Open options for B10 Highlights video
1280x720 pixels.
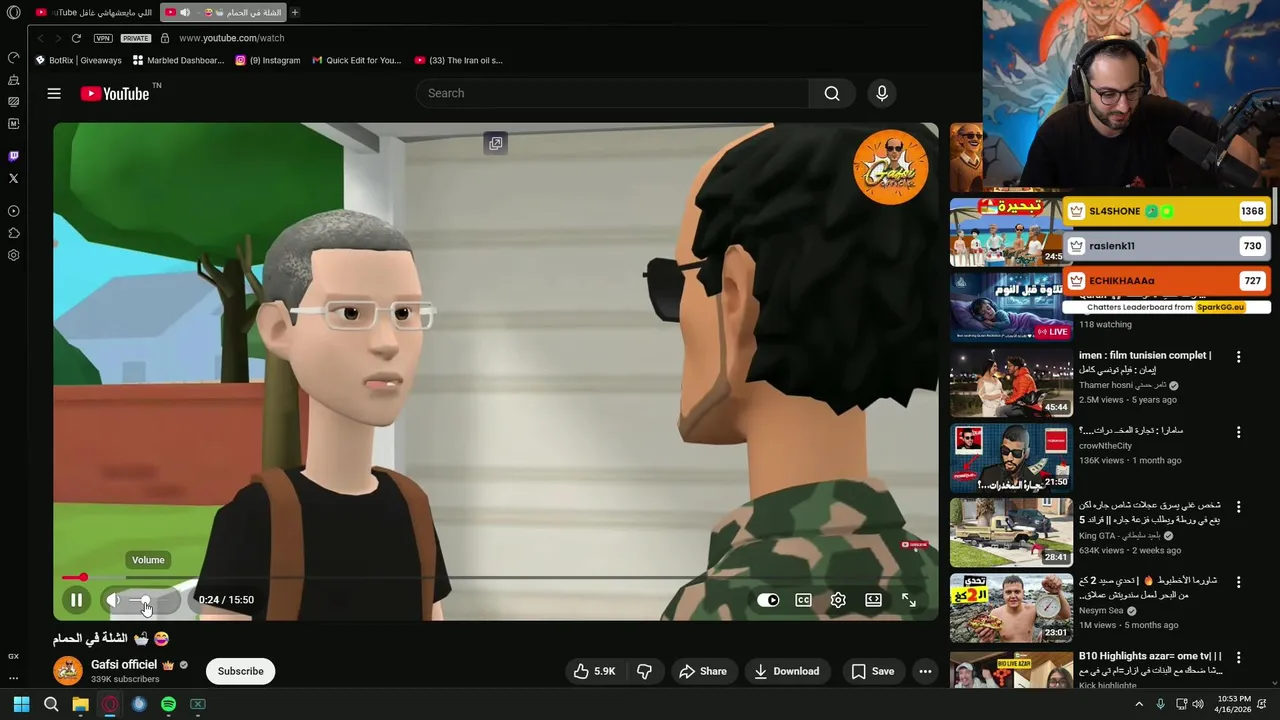(1238, 657)
